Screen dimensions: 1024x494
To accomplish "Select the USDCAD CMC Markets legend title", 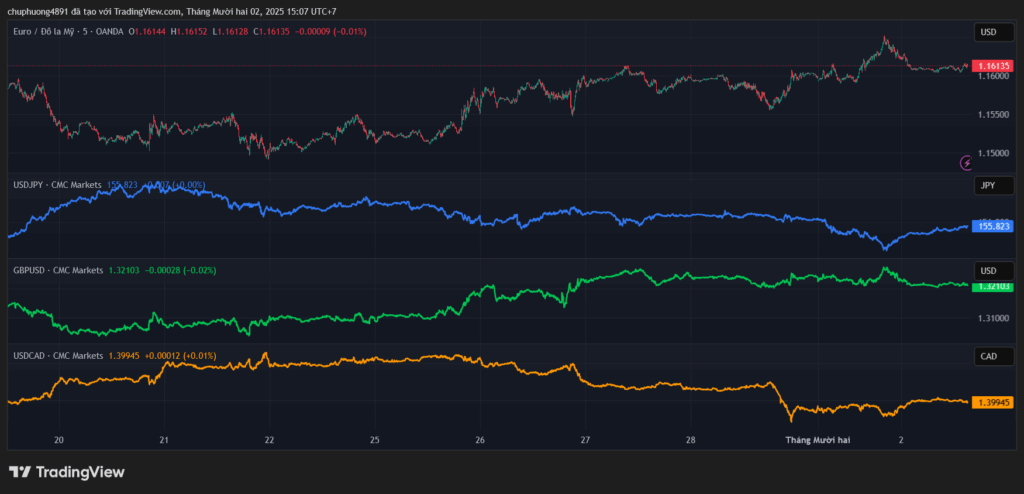I will point(58,355).
